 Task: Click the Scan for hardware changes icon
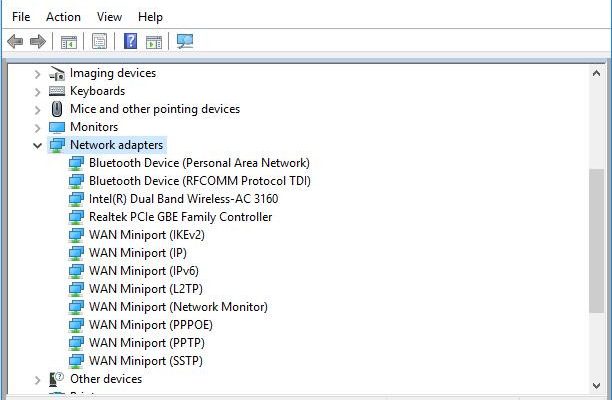click(x=185, y=41)
